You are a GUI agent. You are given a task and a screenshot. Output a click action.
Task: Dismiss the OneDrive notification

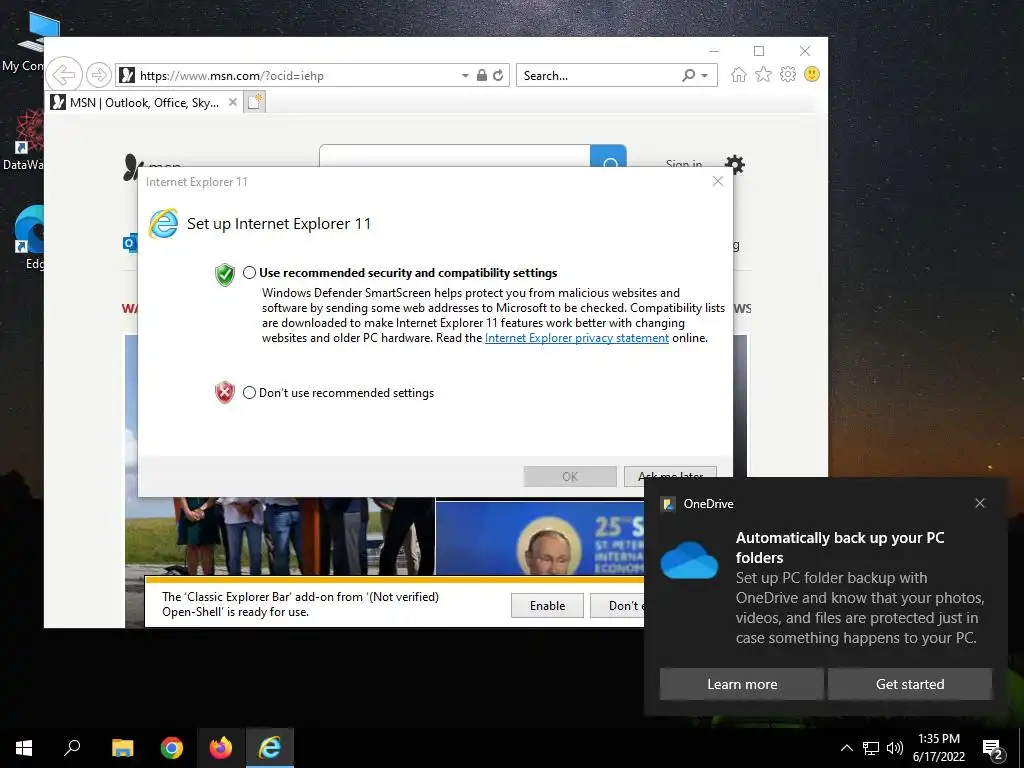coord(980,503)
